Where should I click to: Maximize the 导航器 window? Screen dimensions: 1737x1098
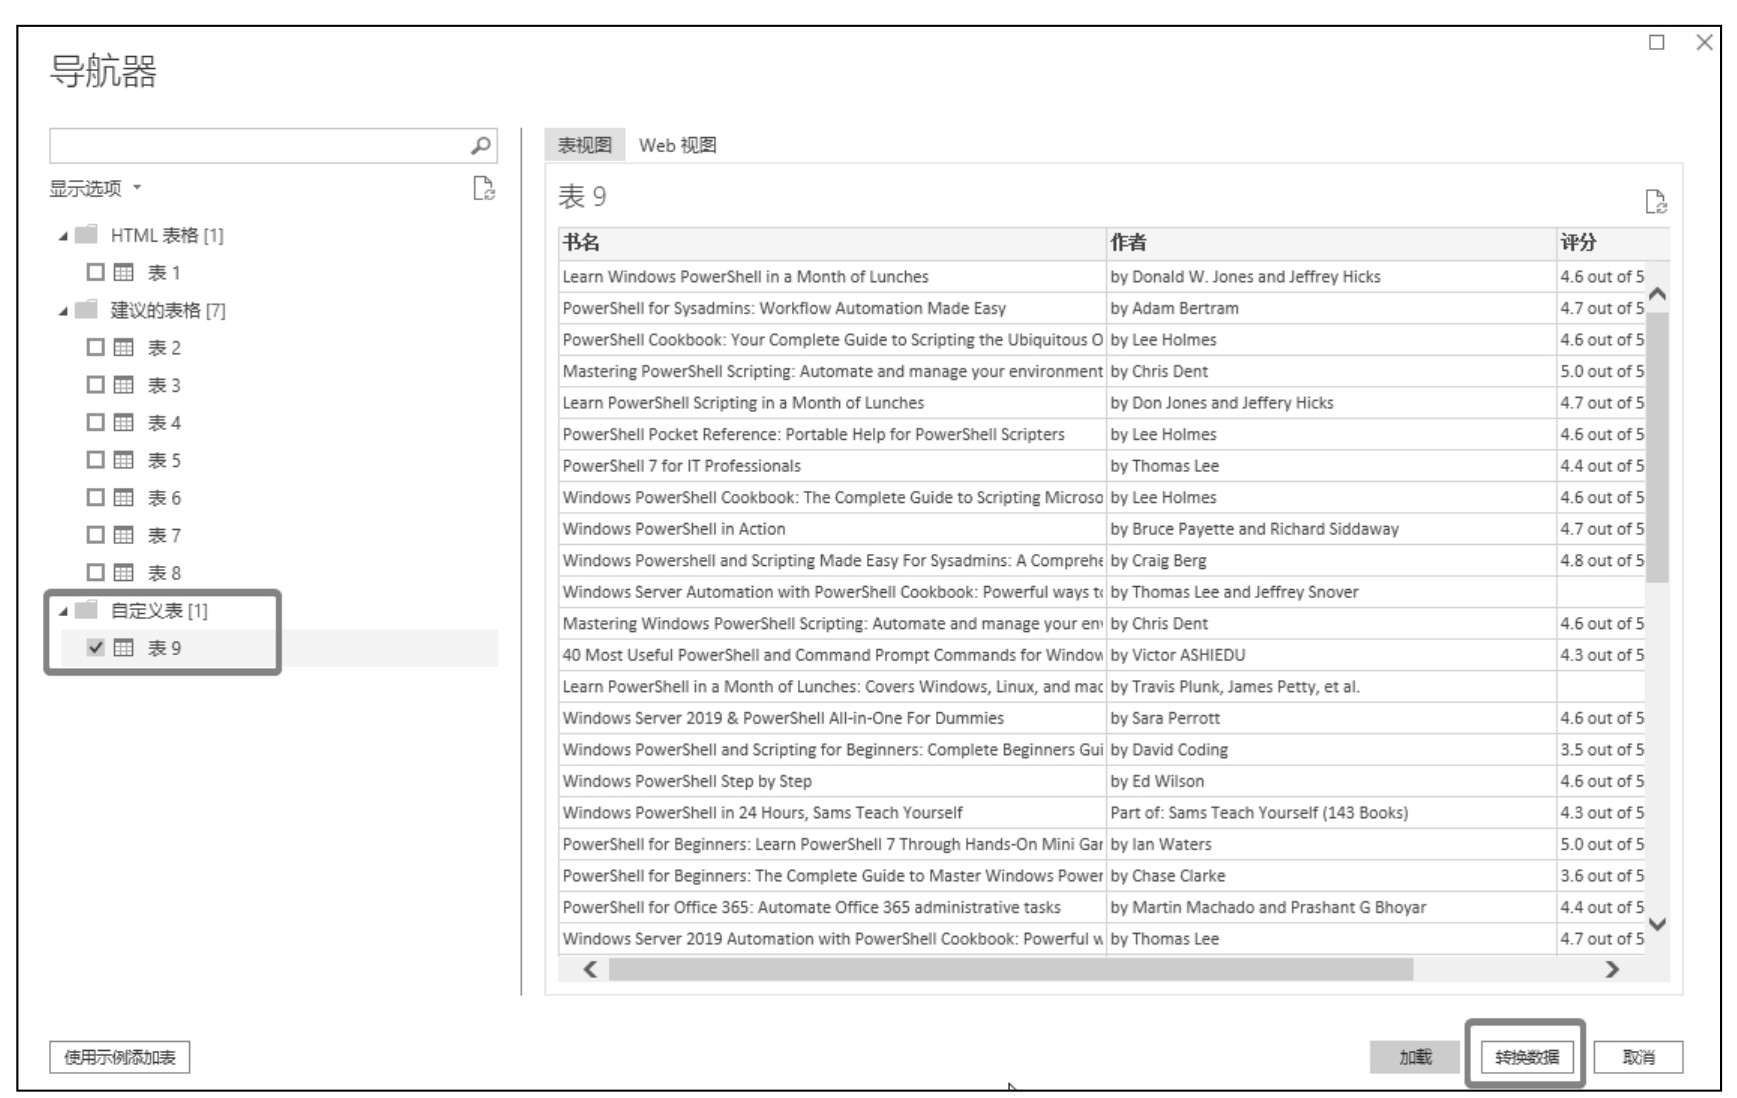[1656, 42]
